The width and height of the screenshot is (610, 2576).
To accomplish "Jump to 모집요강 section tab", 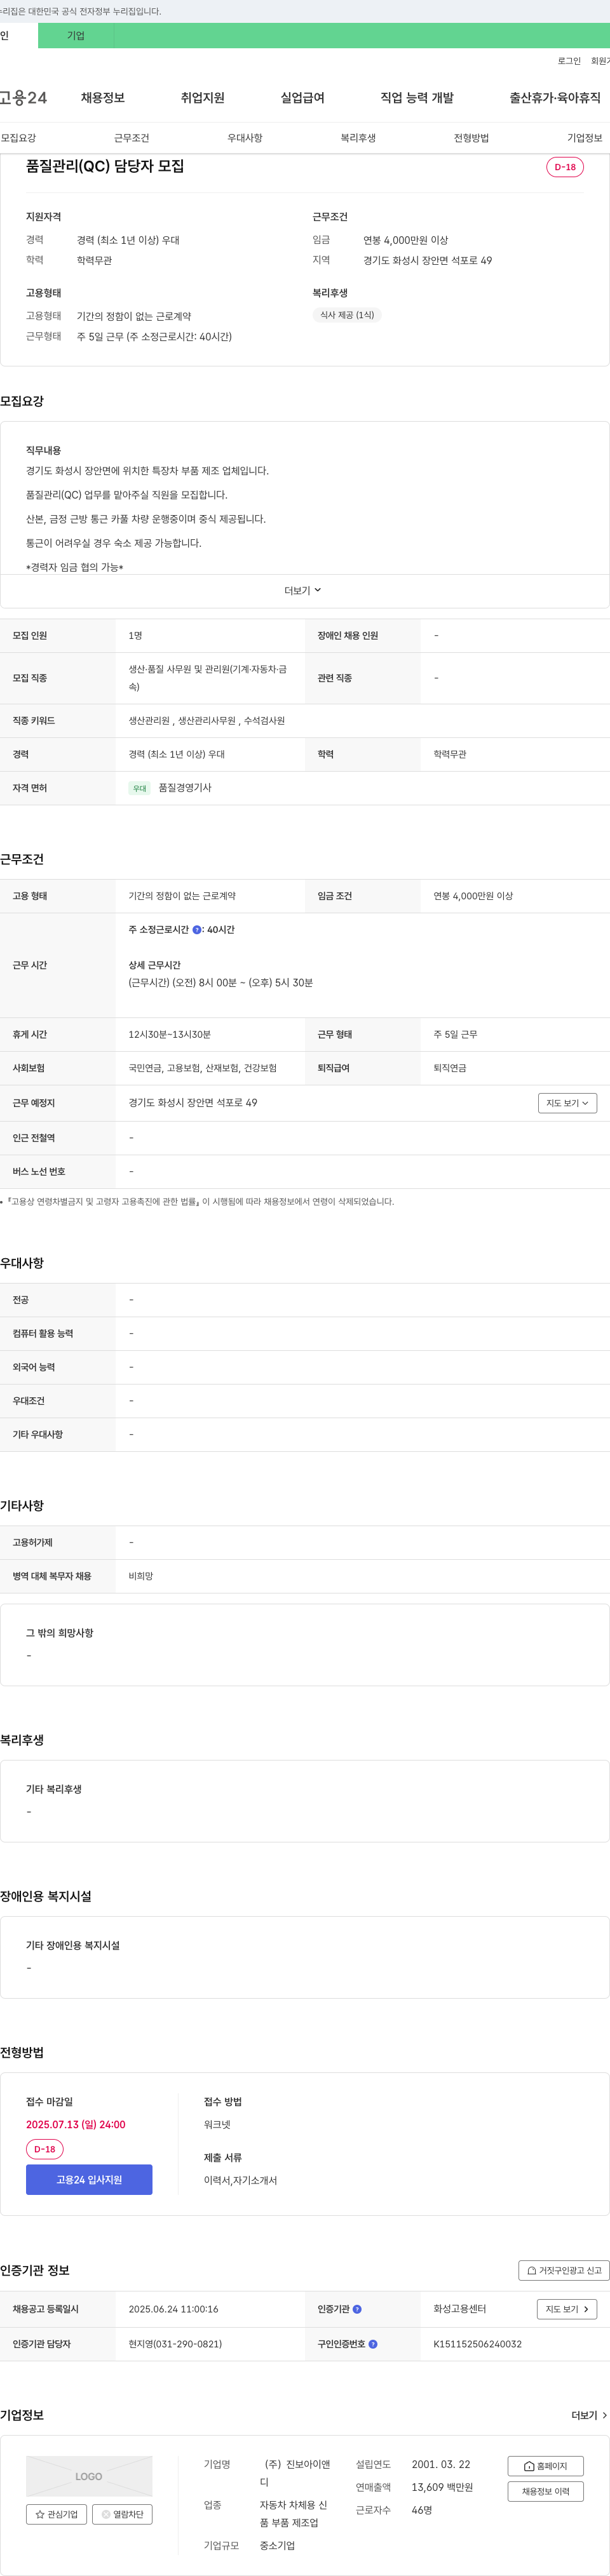I will 18,138.
